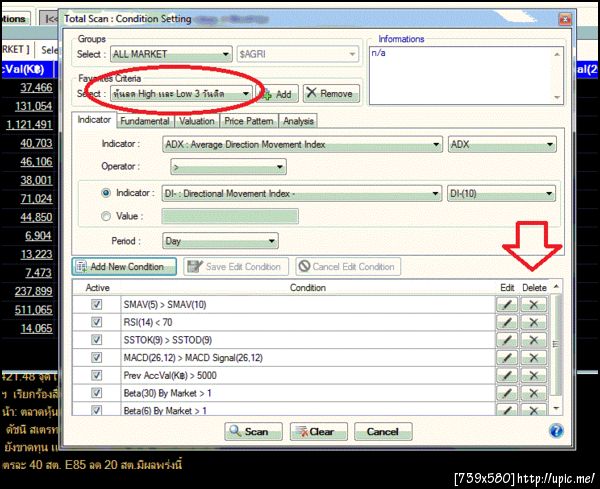Switch to the Fundamental tab

(145, 121)
